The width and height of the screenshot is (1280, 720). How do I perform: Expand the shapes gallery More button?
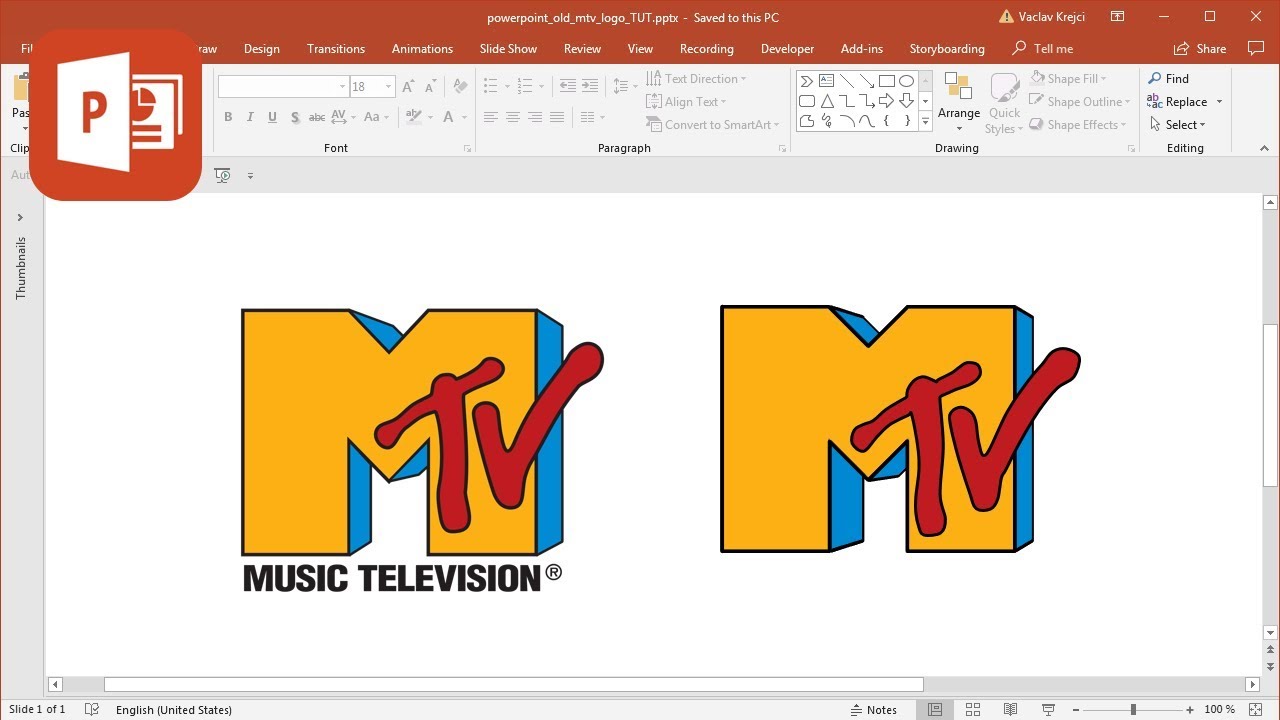(x=925, y=121)
